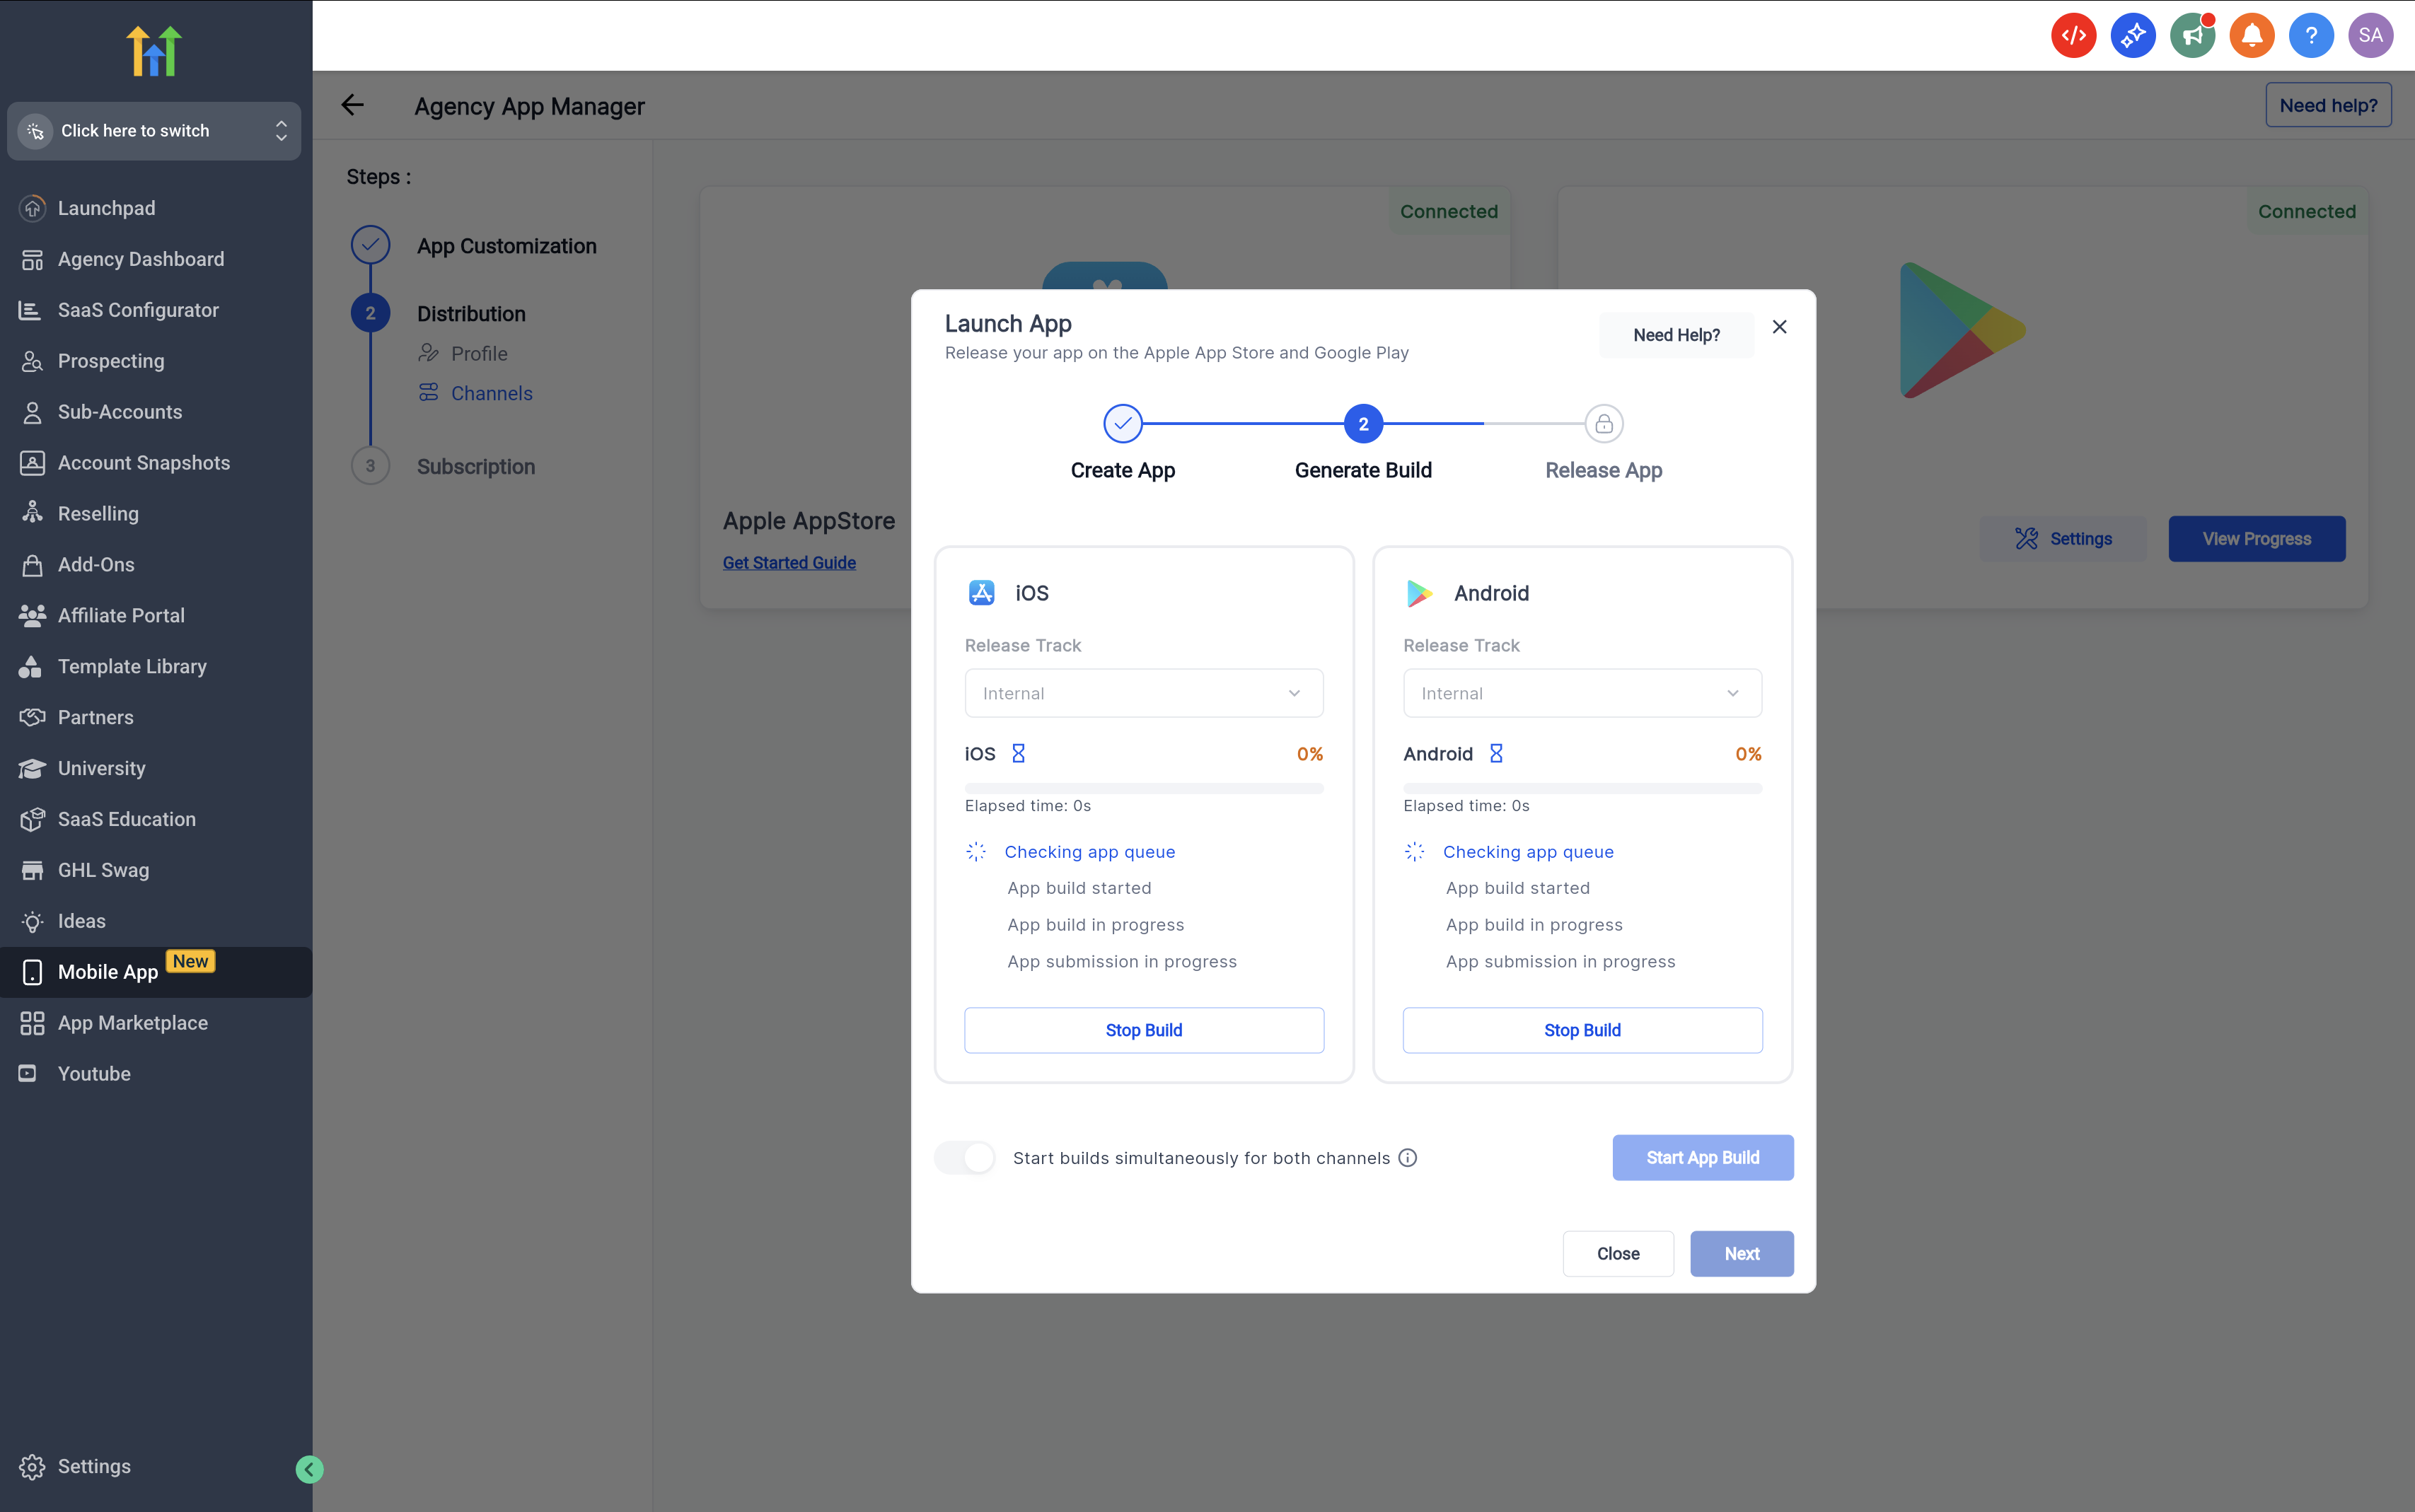This screenshot has width=2415, height=1512.
Task: Select the Generate Build step circle
Action: tap(1362, 424)
